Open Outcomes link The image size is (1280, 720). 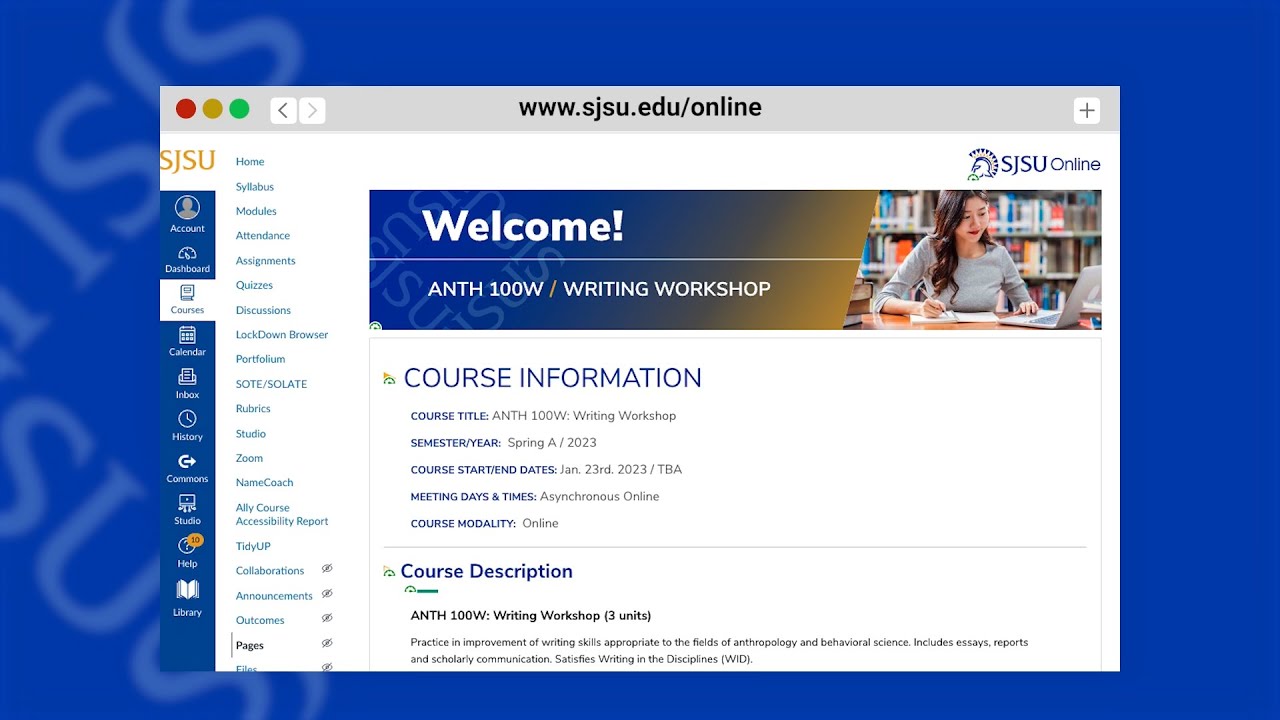260,621
